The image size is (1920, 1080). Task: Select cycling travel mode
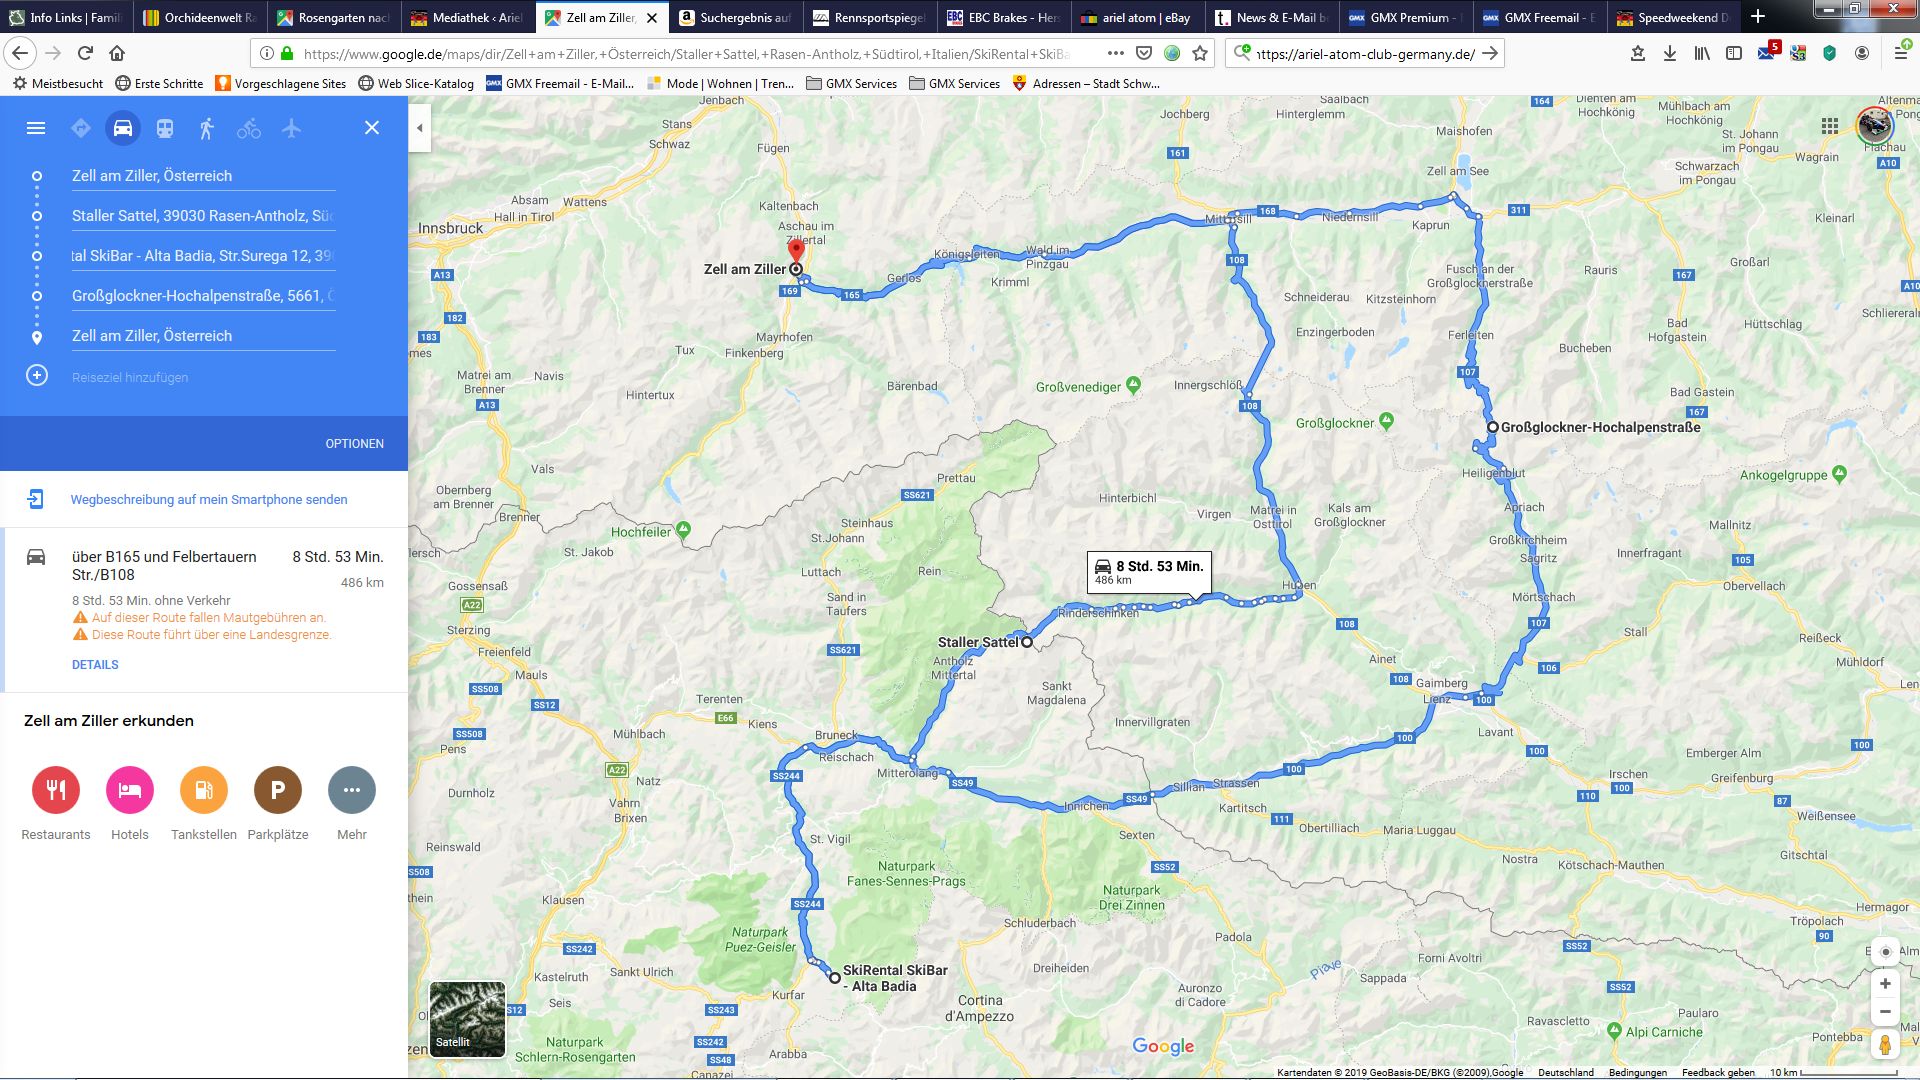(x=249, y=128)
